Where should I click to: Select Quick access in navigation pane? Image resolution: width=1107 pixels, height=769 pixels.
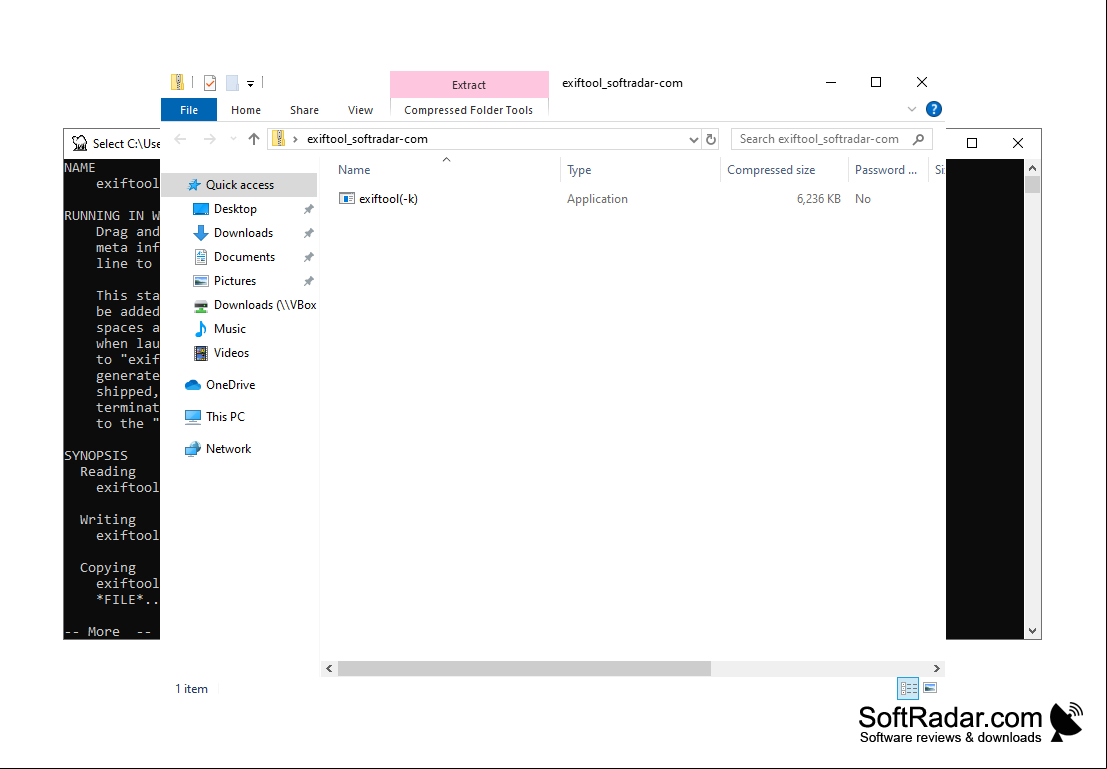pos(239,185)
